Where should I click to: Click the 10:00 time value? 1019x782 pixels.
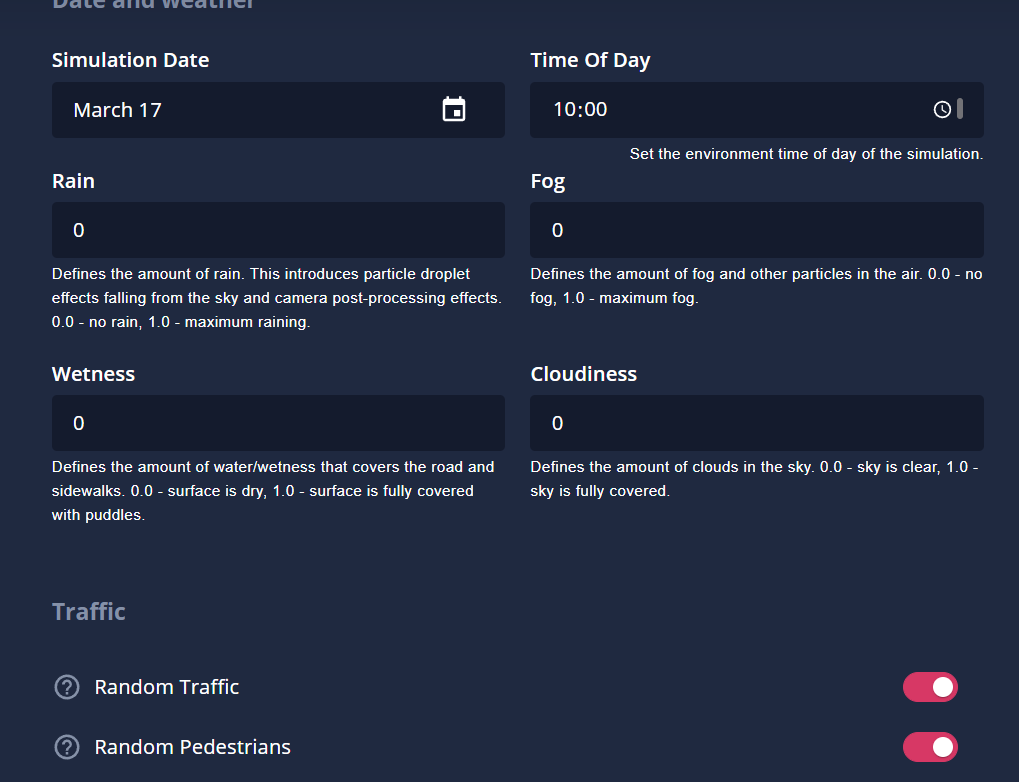[x=580, y=109]
